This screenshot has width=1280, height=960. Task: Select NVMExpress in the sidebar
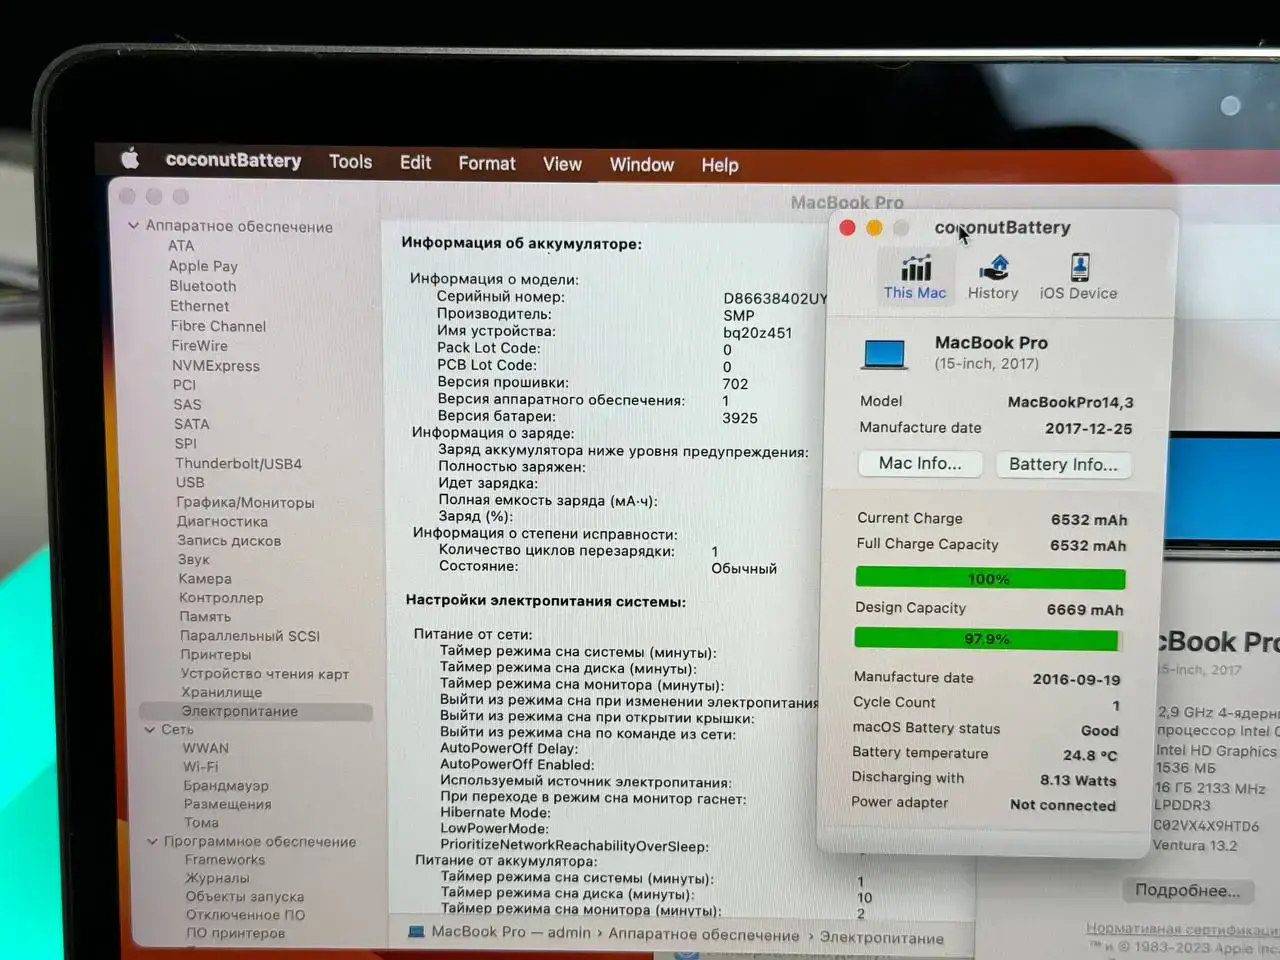[x=215, y=366]
